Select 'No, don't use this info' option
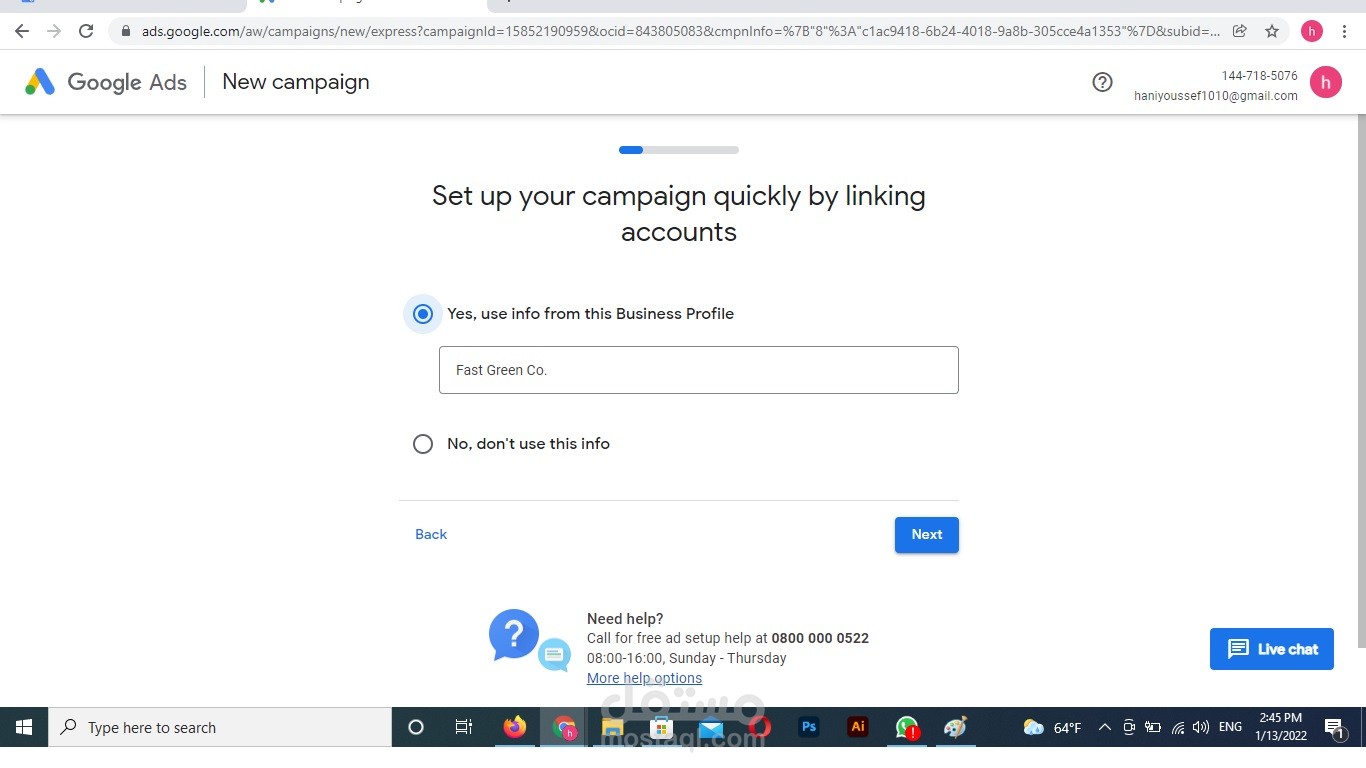Viewport: 1366px width, 768px height. (x=423, y=444)
